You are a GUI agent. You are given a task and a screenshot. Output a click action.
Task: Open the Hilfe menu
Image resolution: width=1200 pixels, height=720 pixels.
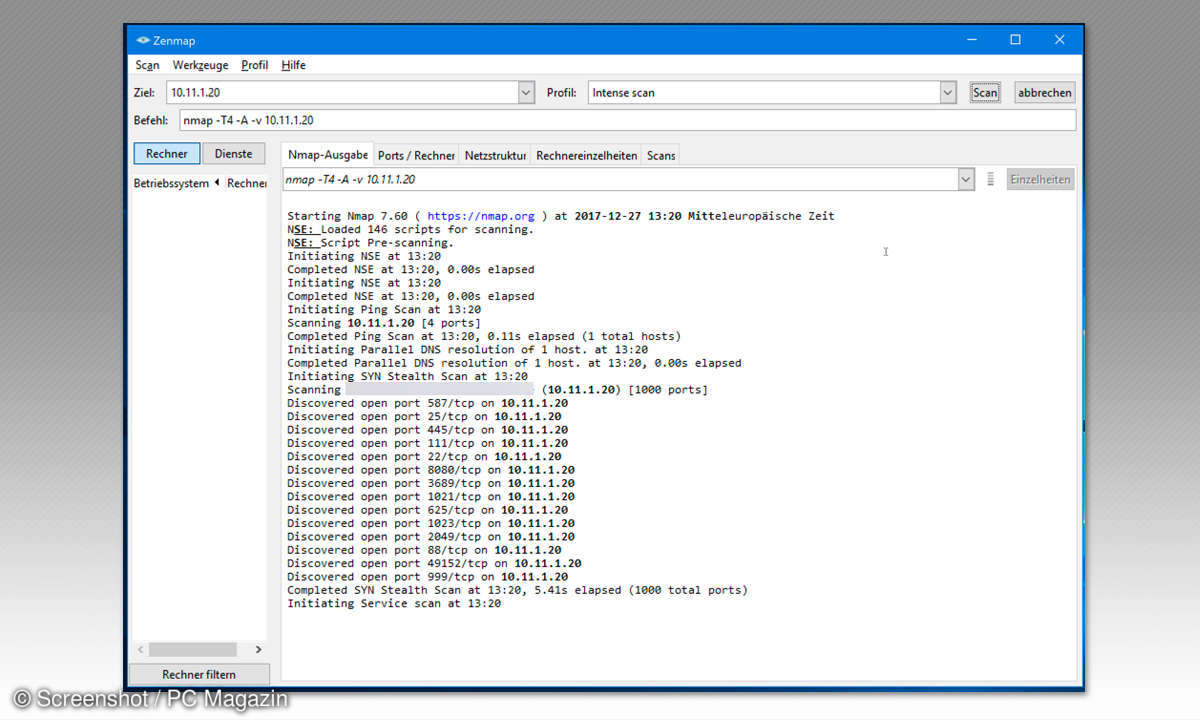(293, 65)
